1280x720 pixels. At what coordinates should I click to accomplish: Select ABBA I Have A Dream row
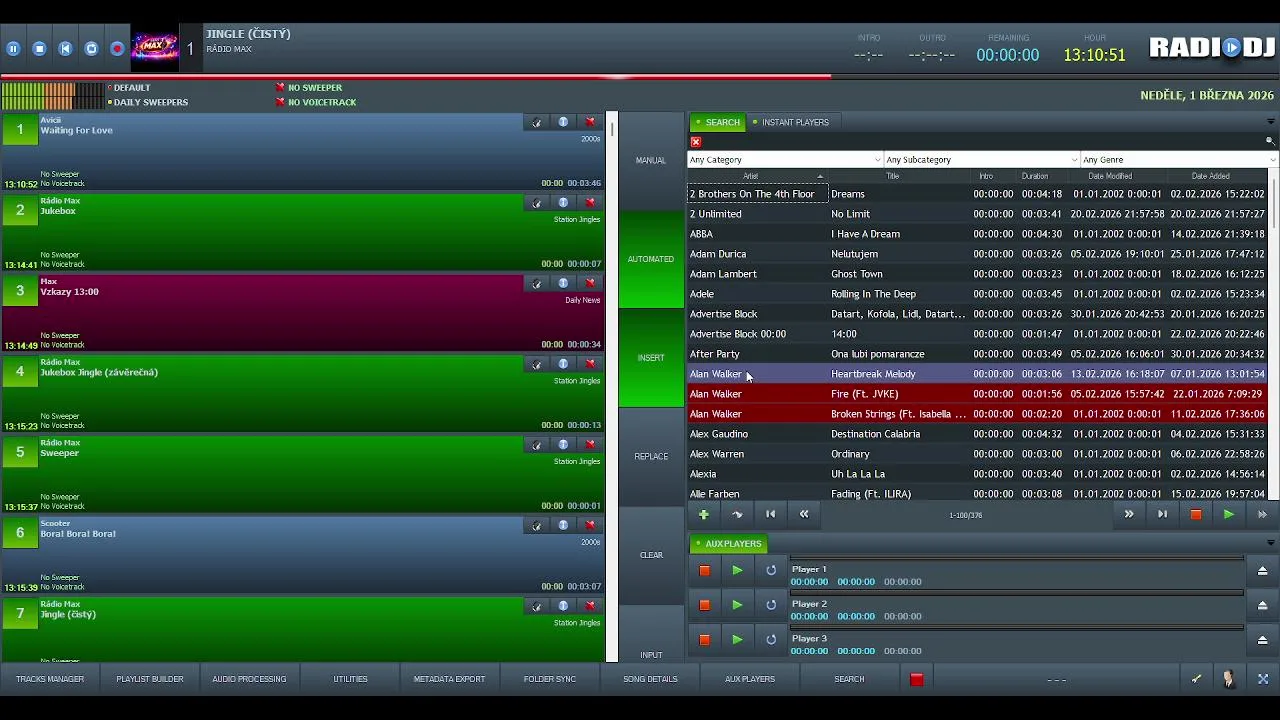[x=978, y=234]
